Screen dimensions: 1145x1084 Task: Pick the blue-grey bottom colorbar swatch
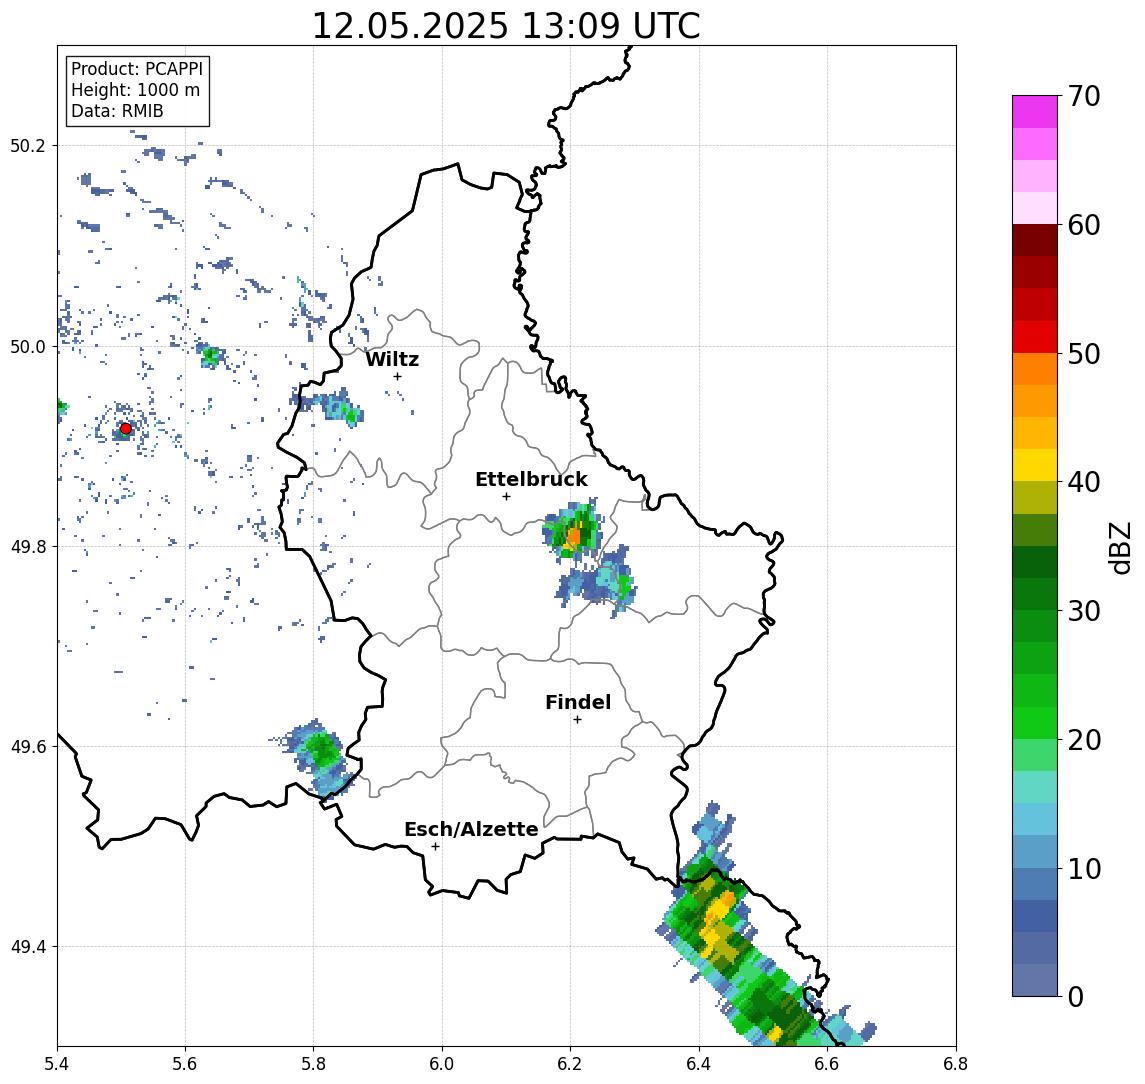point(1035,980)
